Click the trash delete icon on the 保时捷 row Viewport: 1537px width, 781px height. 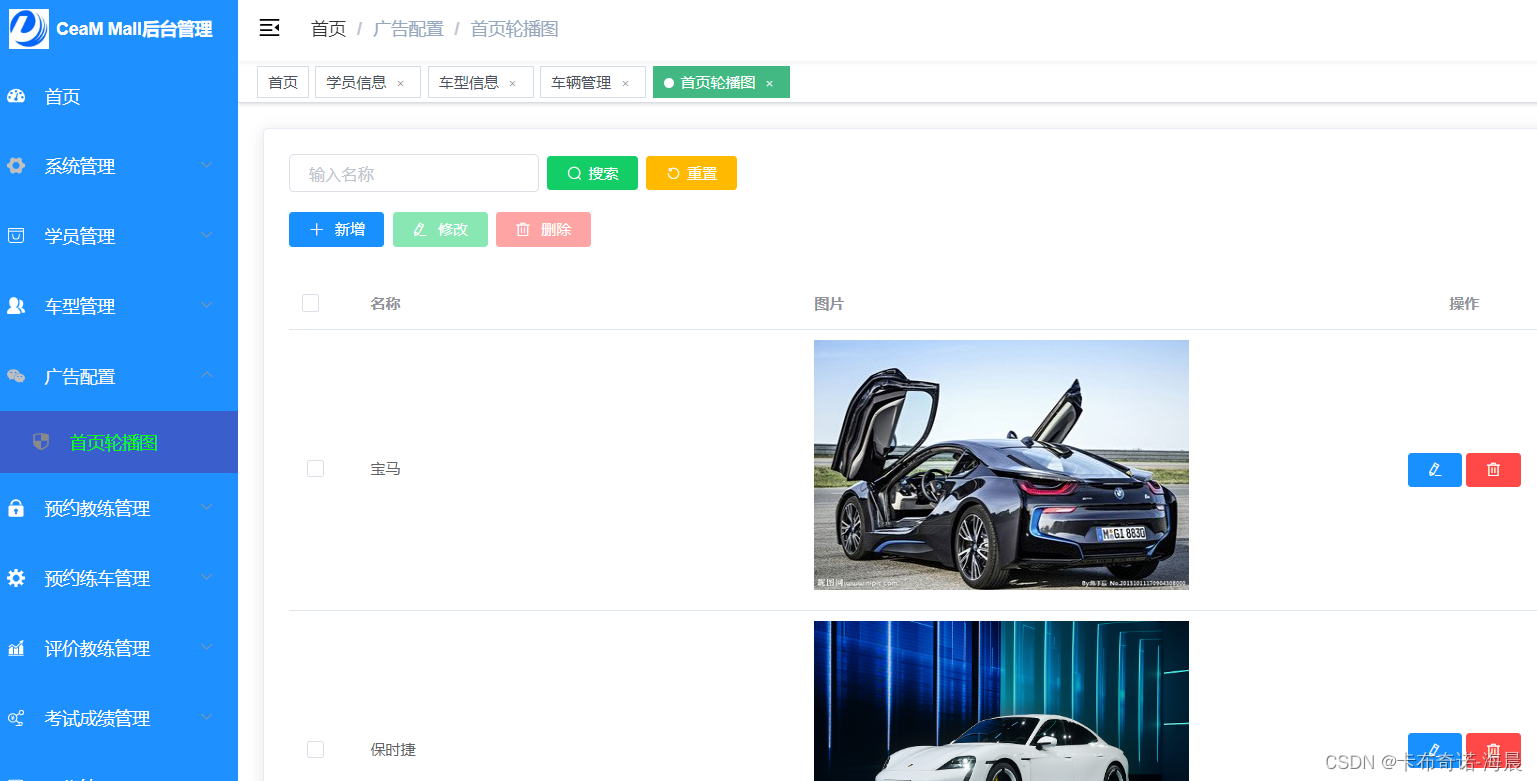click(x=1493, y=749)
